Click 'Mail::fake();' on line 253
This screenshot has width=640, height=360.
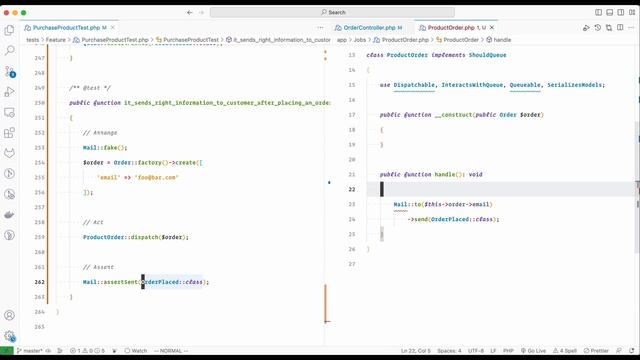[x=105, y=148]
